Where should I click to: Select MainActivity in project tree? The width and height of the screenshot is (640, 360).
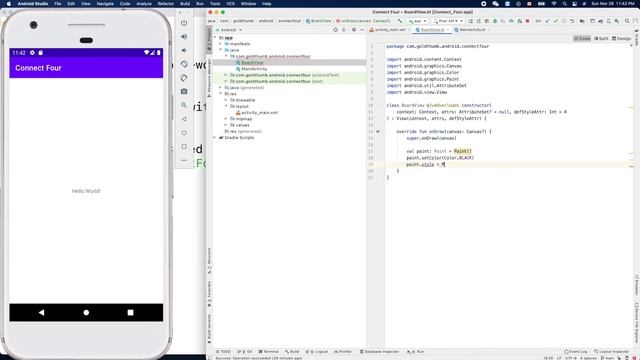pyautogui.click(x=254, y=69)
